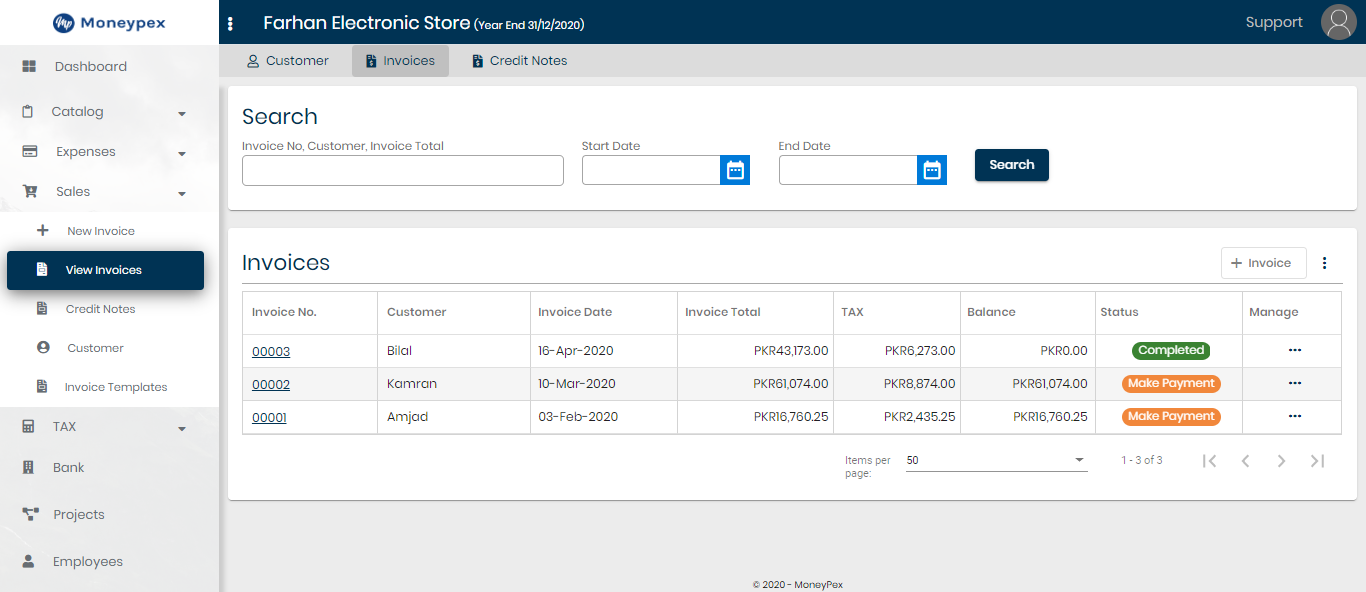
Task: Open Manage menu for invoice 00002
Action: click(1295, 383)
